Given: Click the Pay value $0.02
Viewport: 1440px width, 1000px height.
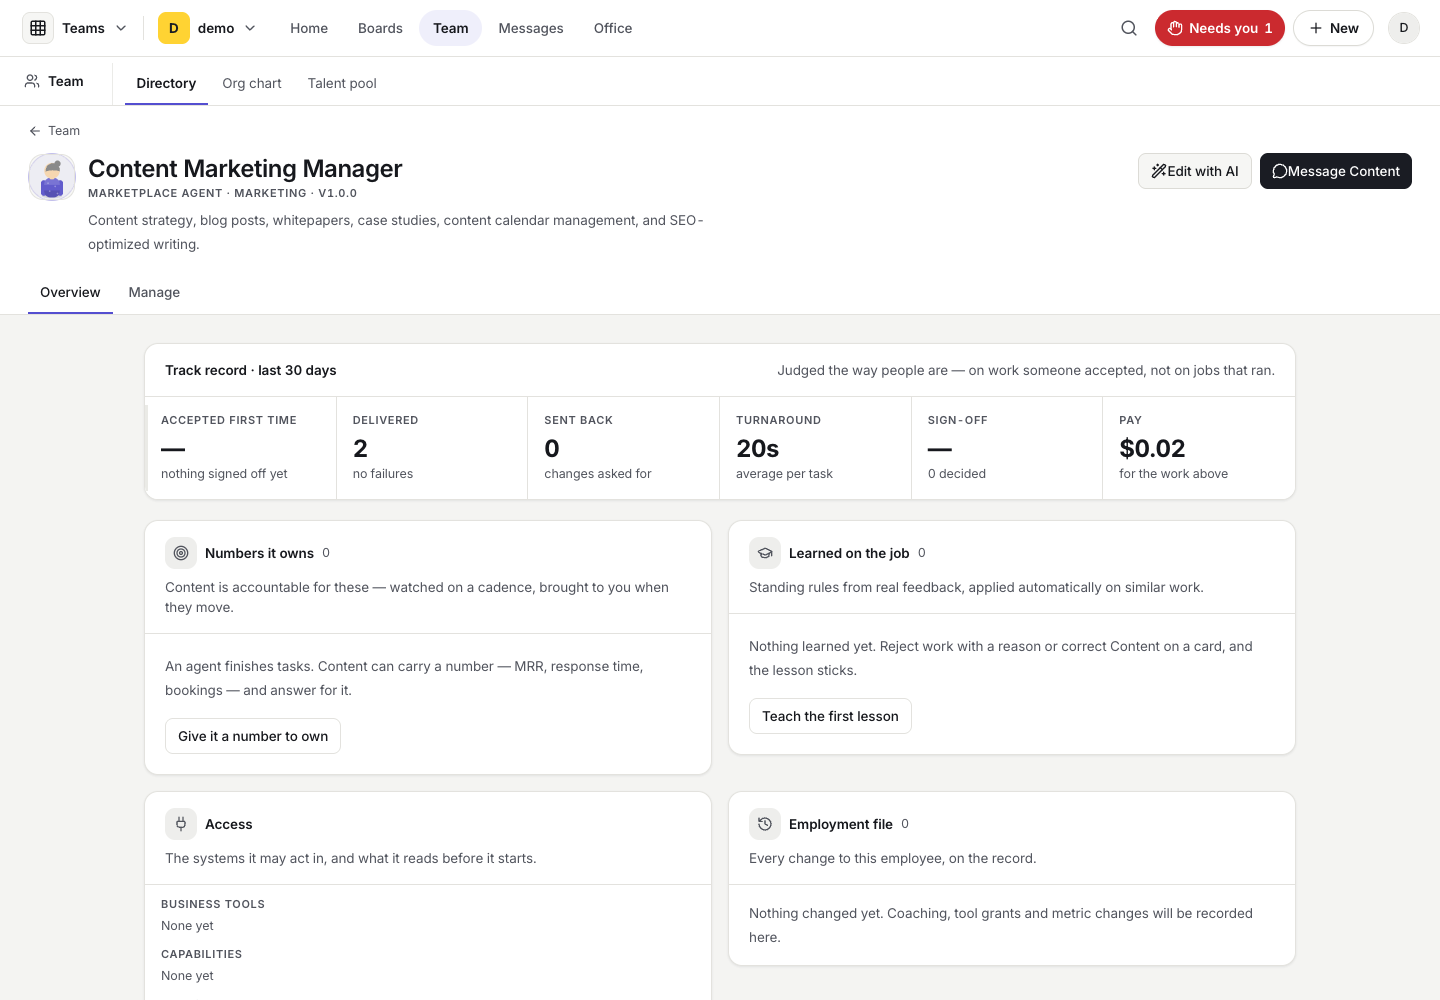Looking at the screenshot, I should pos(1152,448).
